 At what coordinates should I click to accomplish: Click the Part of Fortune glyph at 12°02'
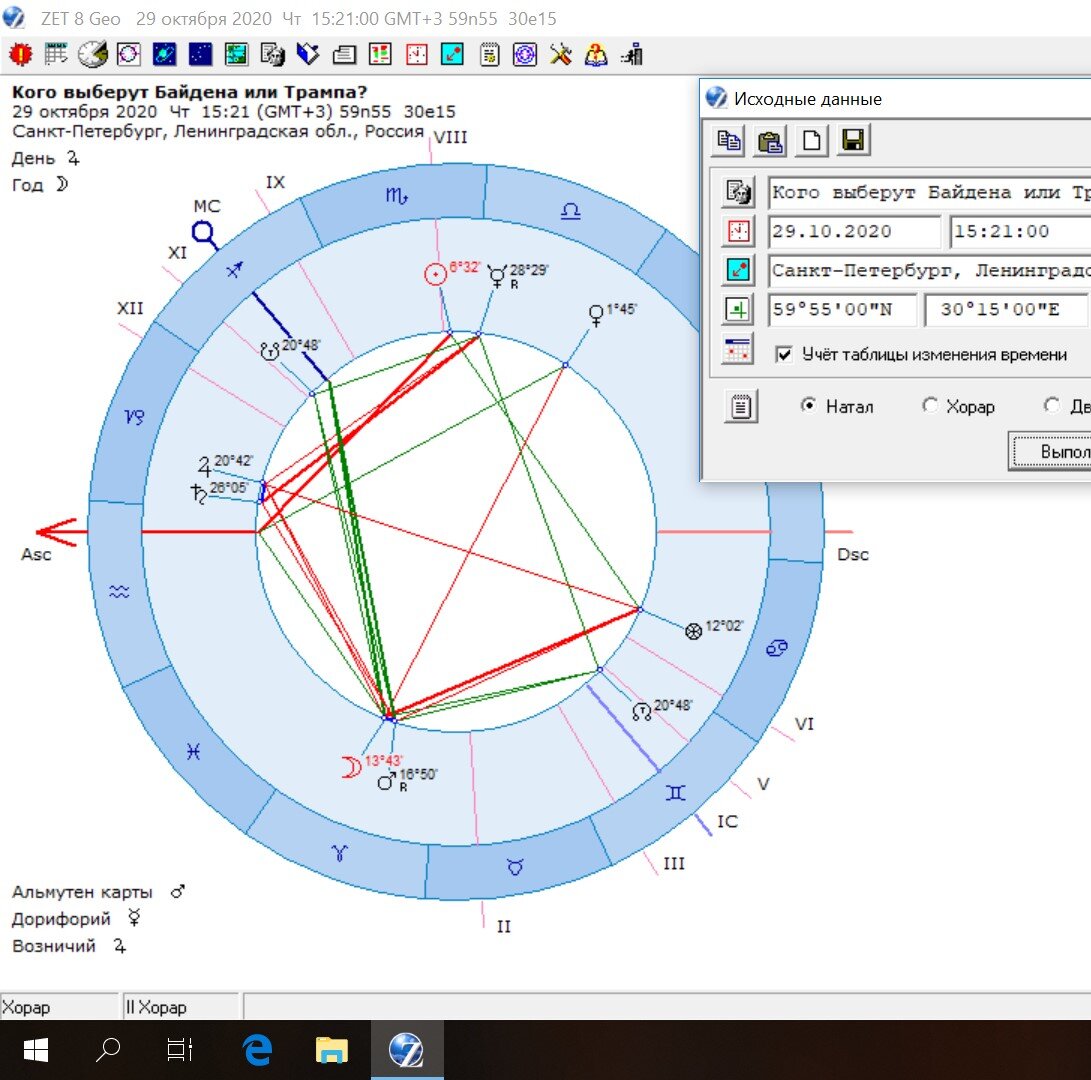[694, 631]
